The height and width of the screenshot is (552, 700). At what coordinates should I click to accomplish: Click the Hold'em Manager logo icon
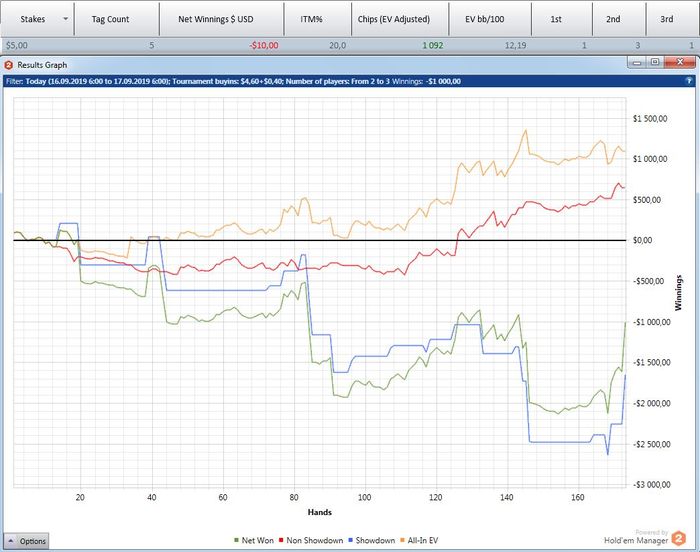pyautogui.click(x=679, y=539)
